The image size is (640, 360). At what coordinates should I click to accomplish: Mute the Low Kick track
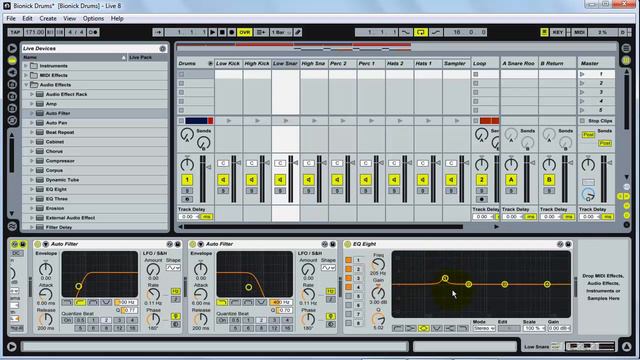coord(223,180)
